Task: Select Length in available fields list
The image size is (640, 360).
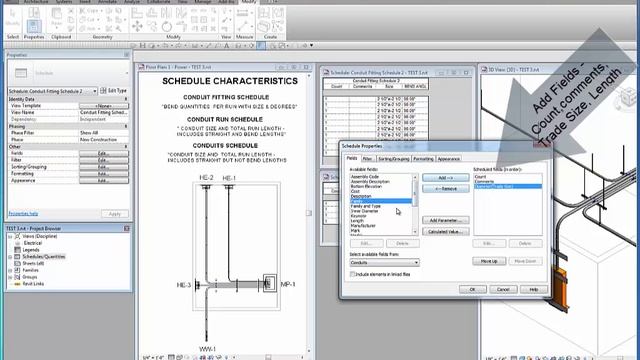Action: 357,221
